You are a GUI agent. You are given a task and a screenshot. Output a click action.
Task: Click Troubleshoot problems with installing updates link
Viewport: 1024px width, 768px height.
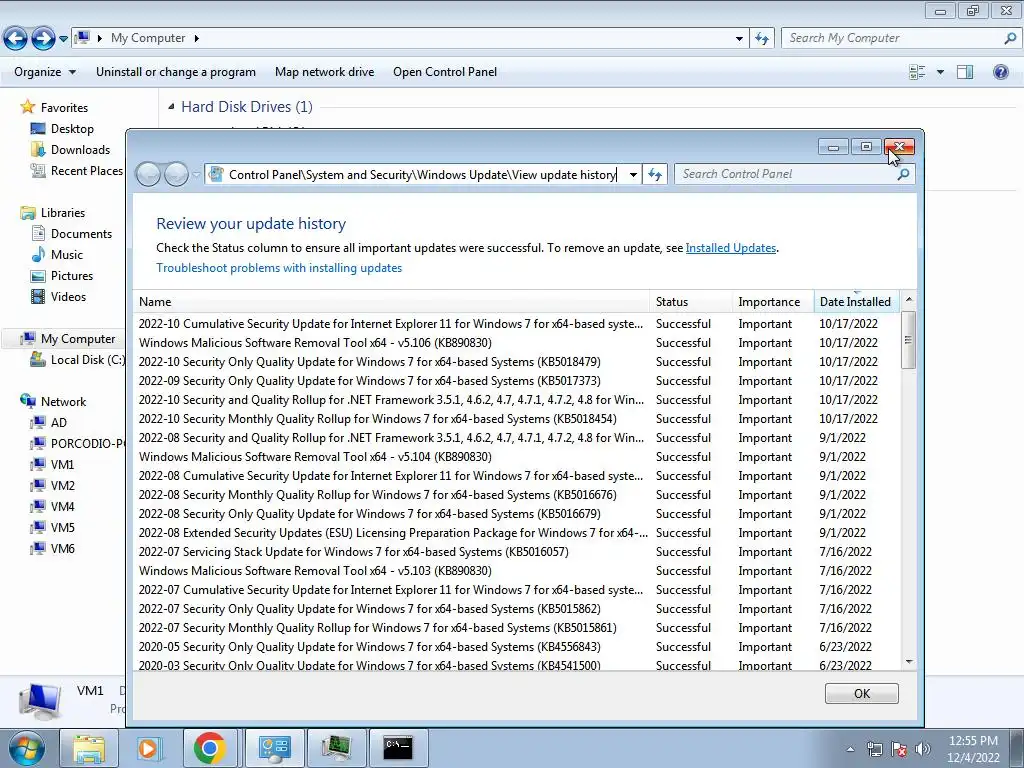279,268
